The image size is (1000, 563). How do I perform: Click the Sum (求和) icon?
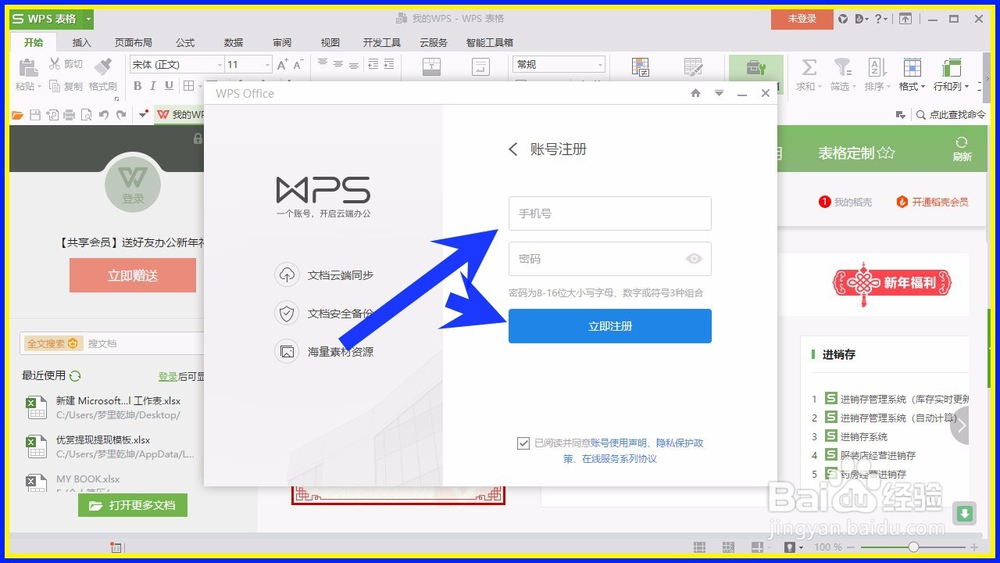point(809,67)
